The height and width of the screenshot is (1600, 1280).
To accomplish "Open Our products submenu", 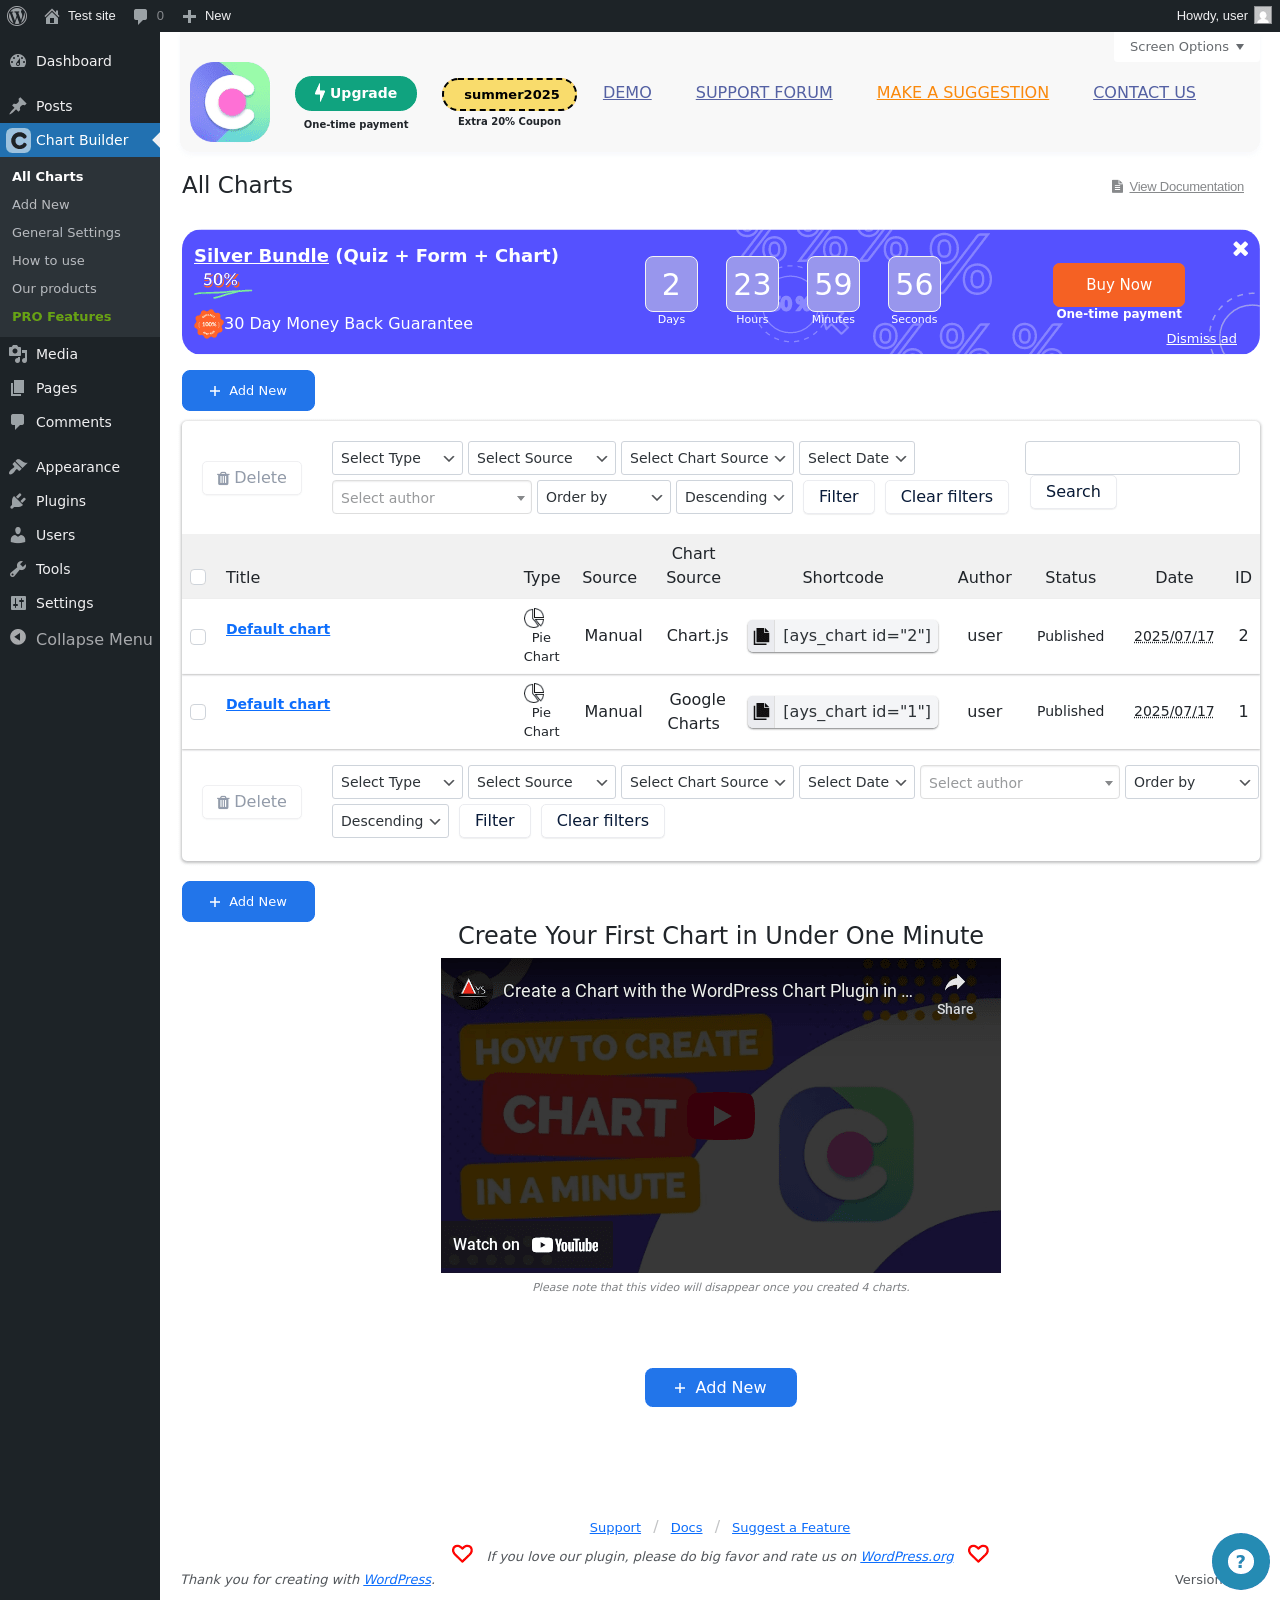I will coord(54,288).
